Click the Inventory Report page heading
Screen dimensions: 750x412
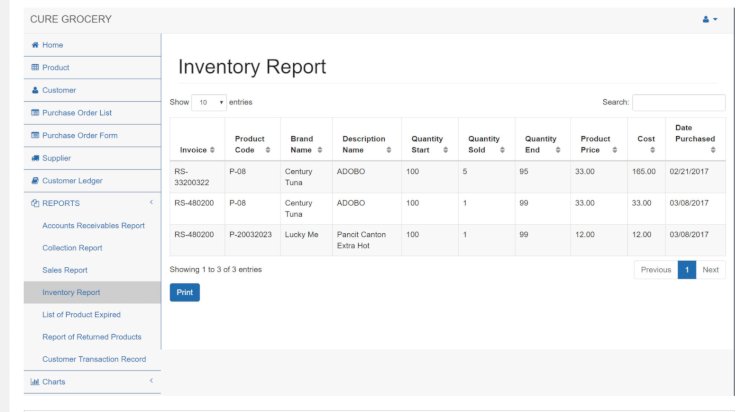tap(252, 67)
